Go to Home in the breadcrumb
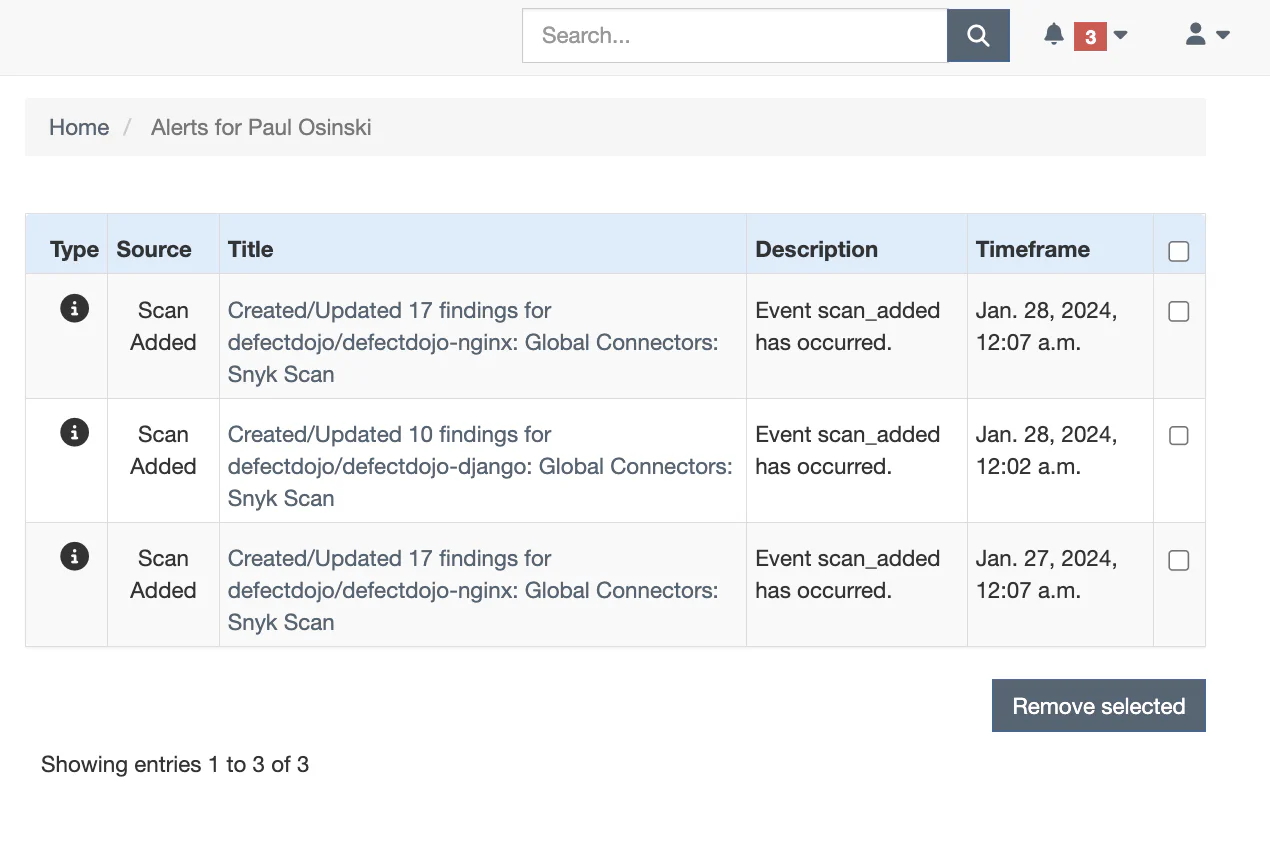 coord(79,127)
